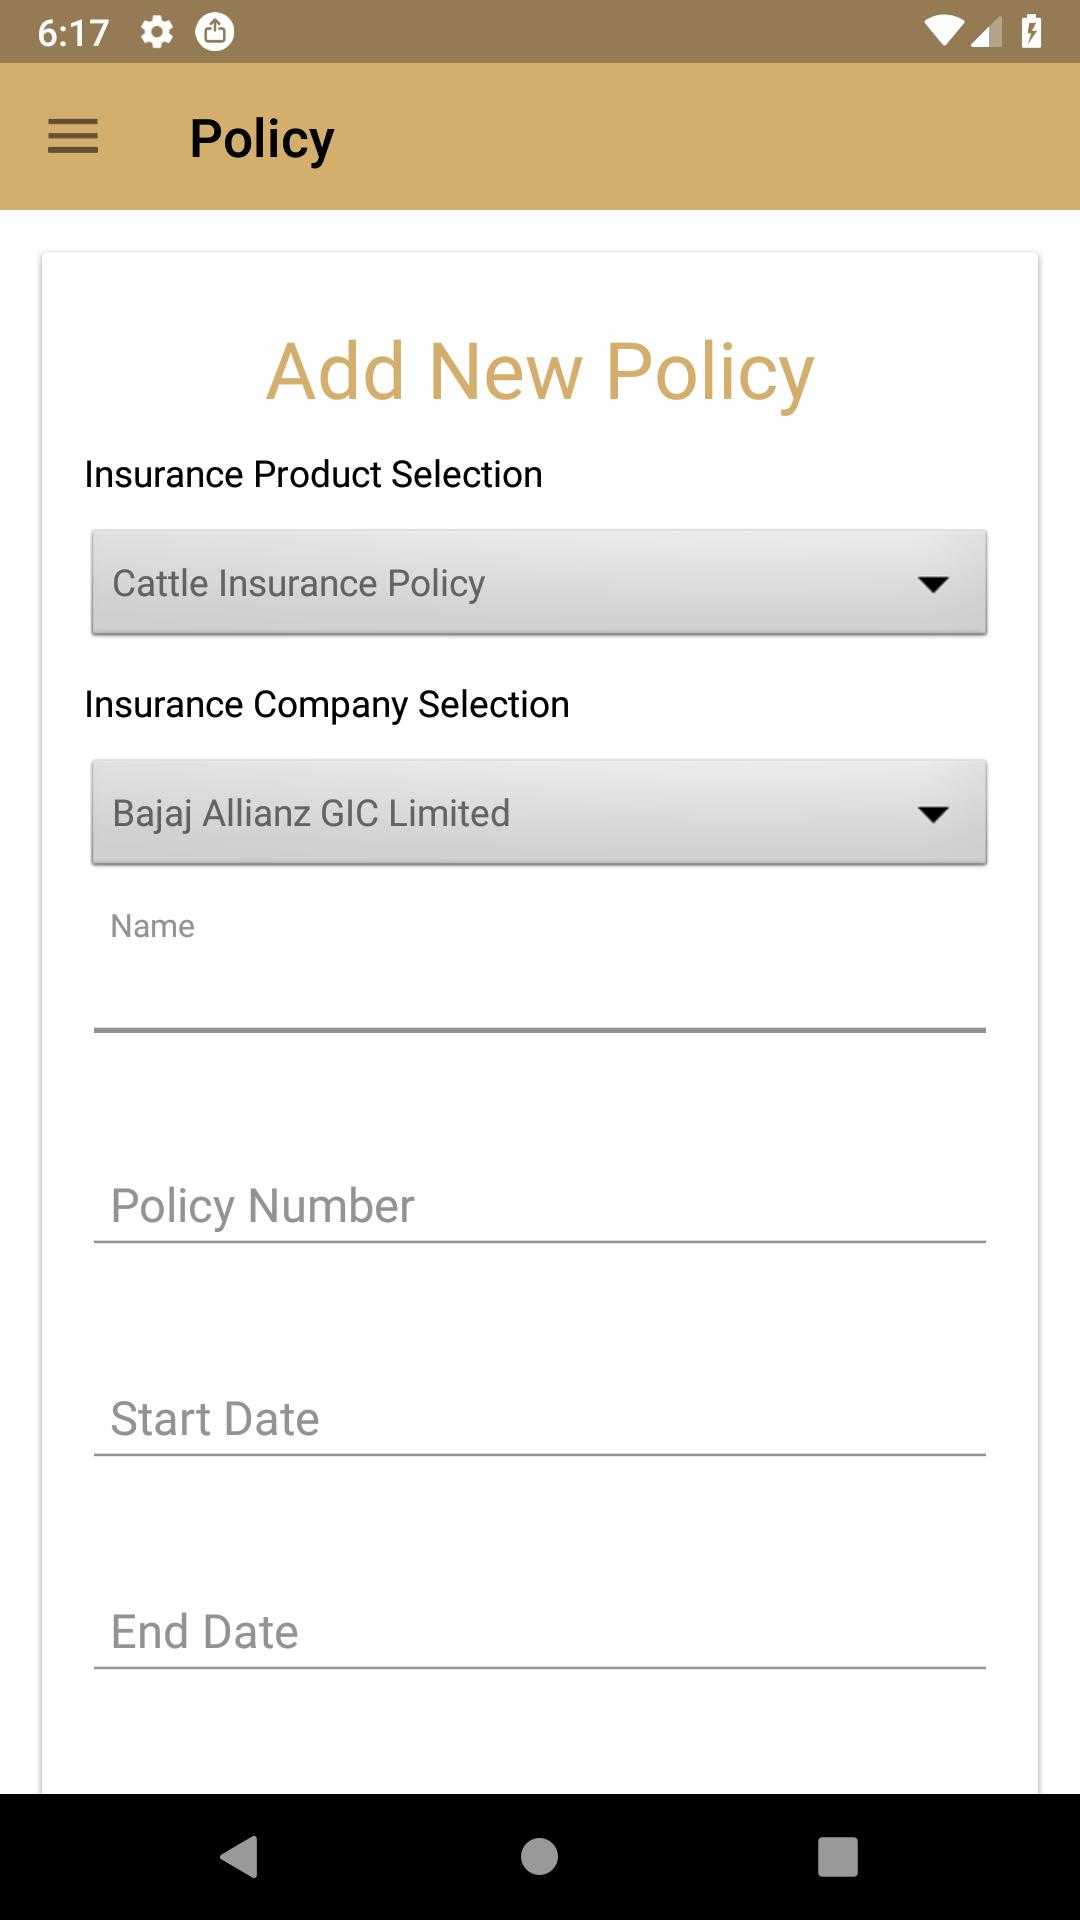The height and width of the screenshot is (1920, 1080).
Task: Tap the battery charging icon
Action: (x=1031, y=32)
